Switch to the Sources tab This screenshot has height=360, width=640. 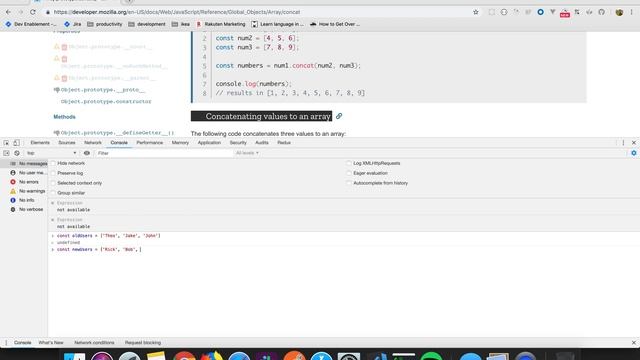pyautogui.click(x=67, y=143)
